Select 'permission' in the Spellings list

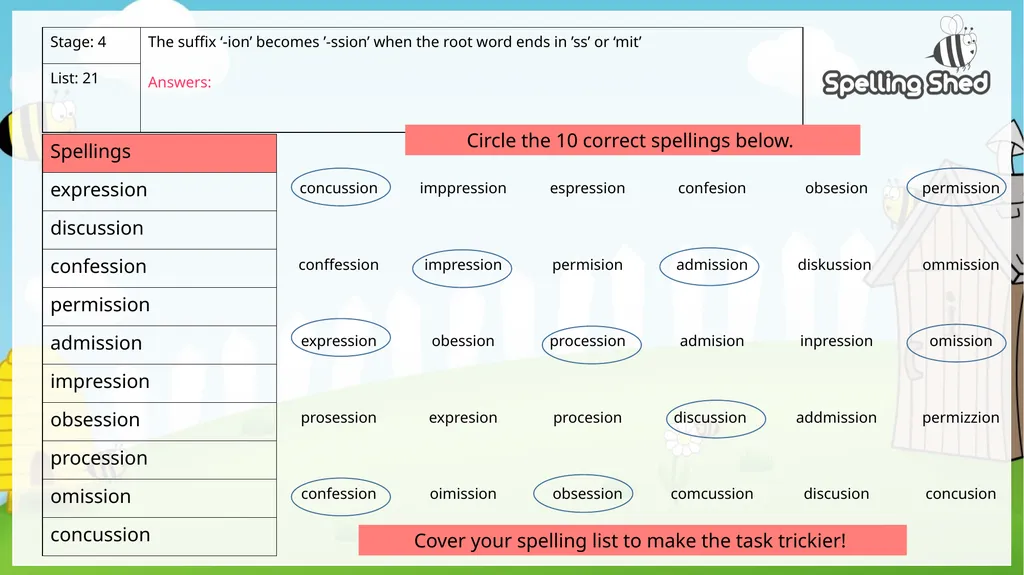pos(159,306)
